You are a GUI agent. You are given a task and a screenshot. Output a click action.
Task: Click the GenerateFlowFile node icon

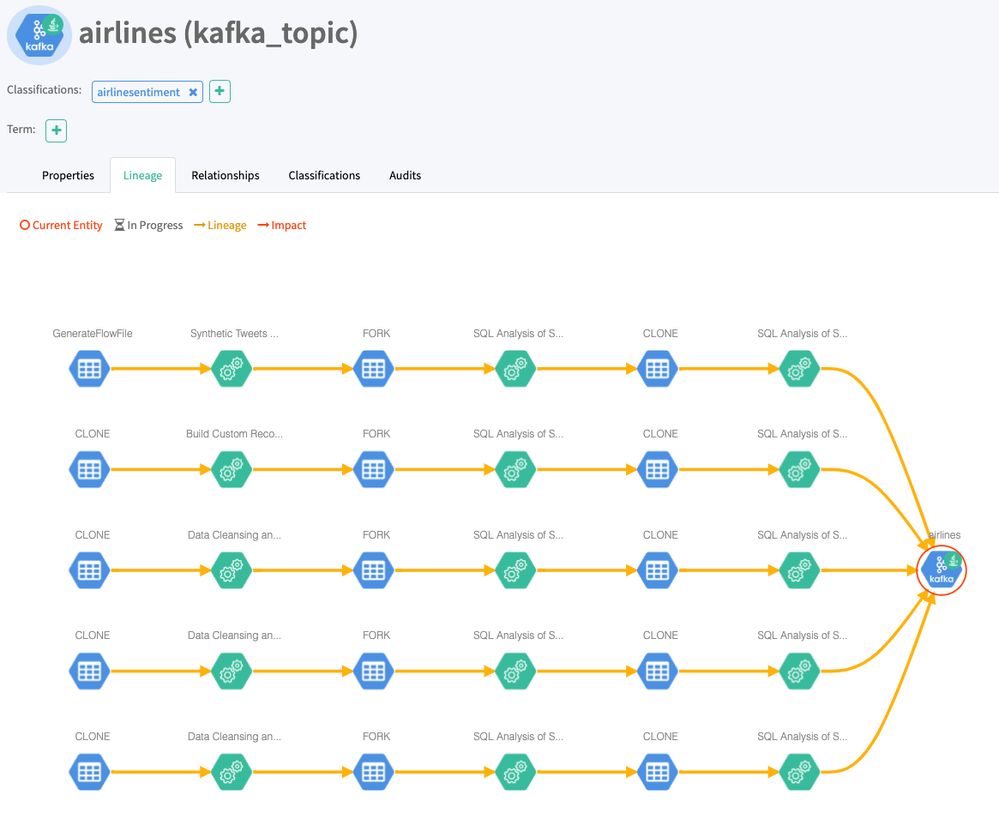tap(89, 368)
